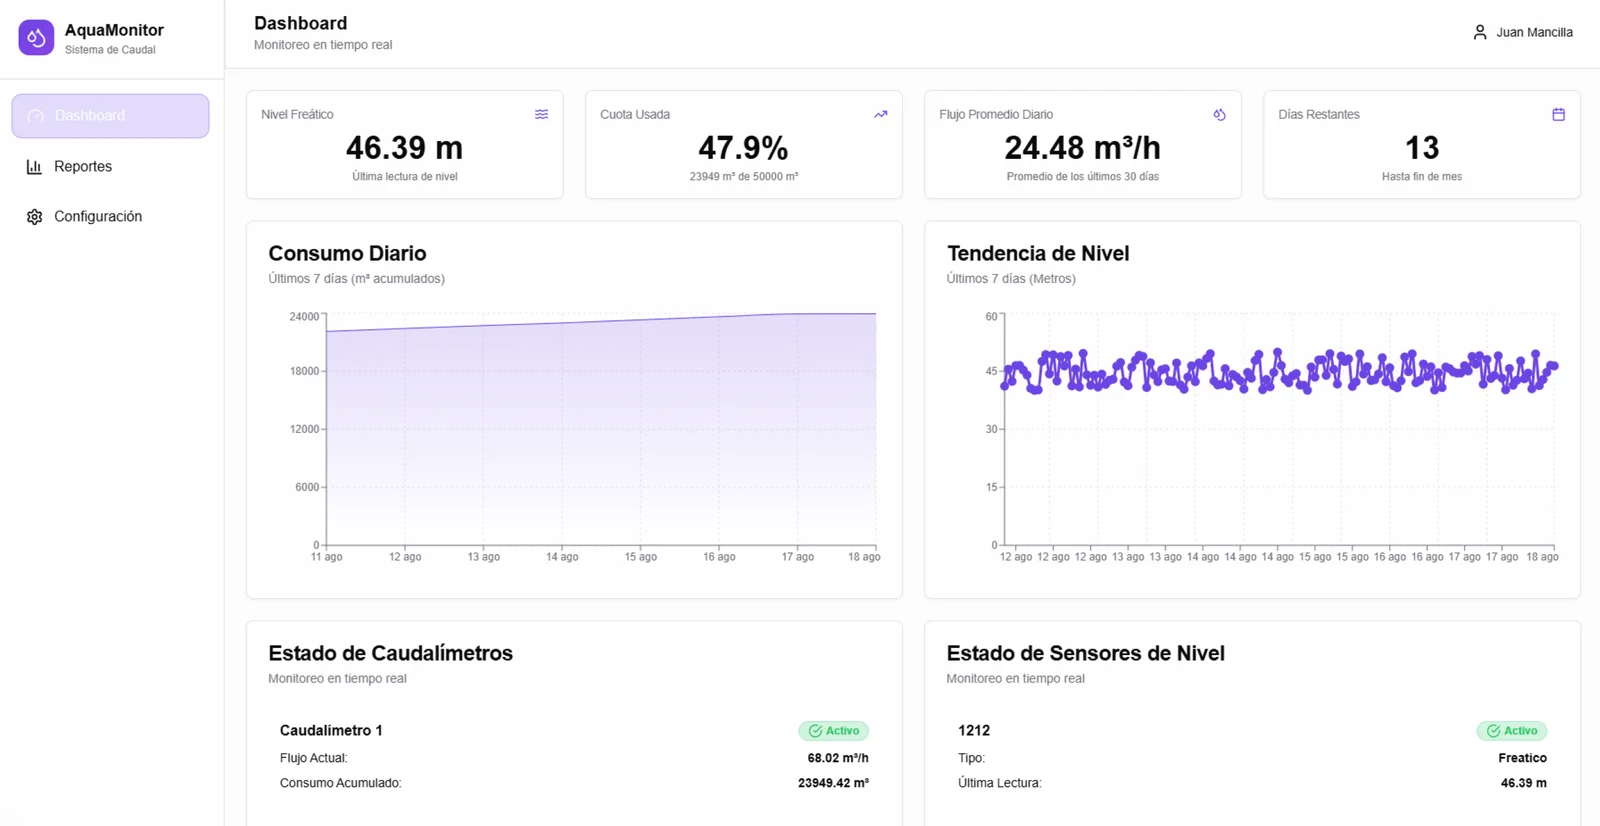Click the gauge icon in Dashboard sidebar item

coord(35,116)
